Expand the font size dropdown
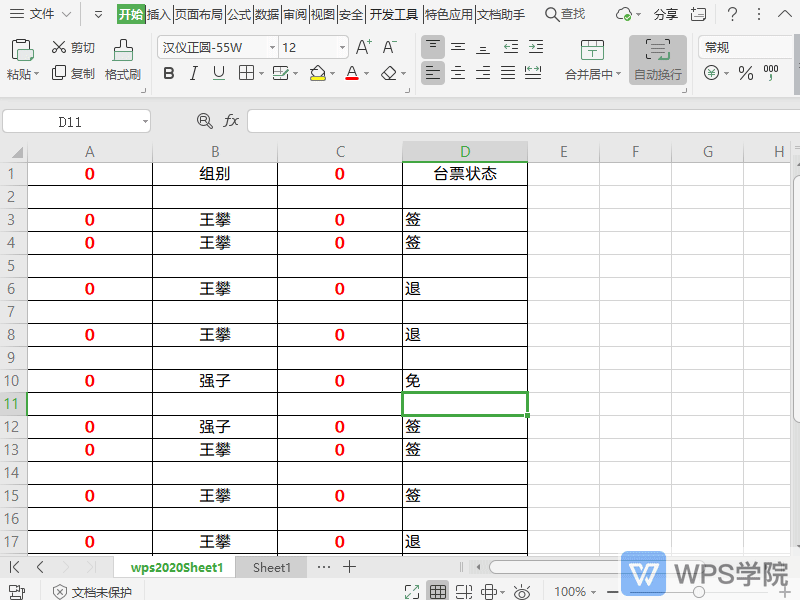This screenshot has width=800, height=600. point(342,48)
